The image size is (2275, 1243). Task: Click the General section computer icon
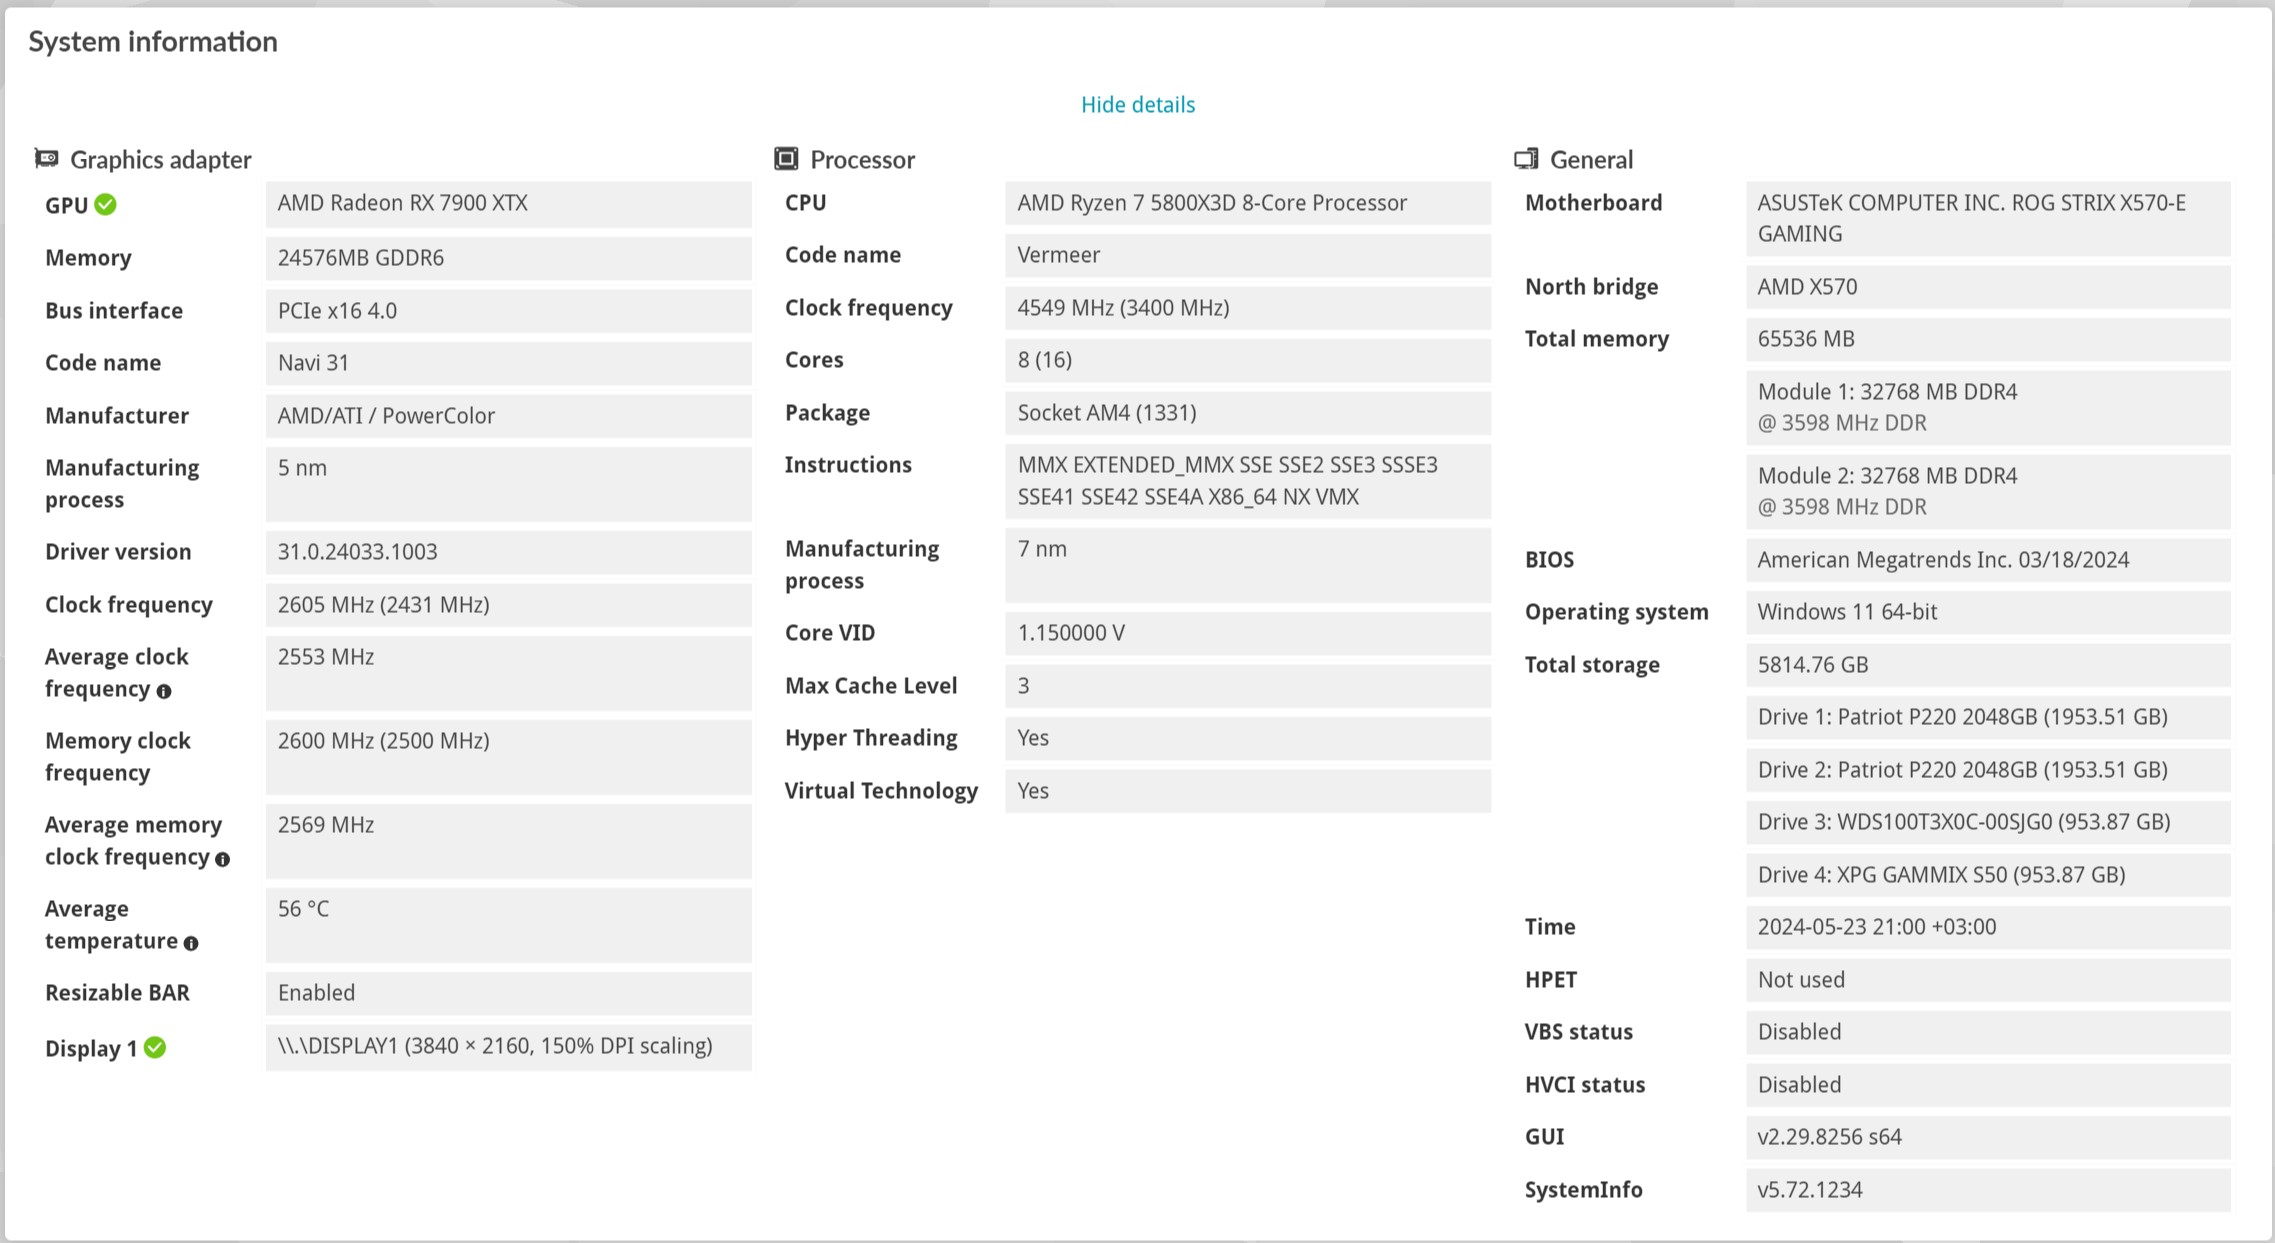(1526, 158)
